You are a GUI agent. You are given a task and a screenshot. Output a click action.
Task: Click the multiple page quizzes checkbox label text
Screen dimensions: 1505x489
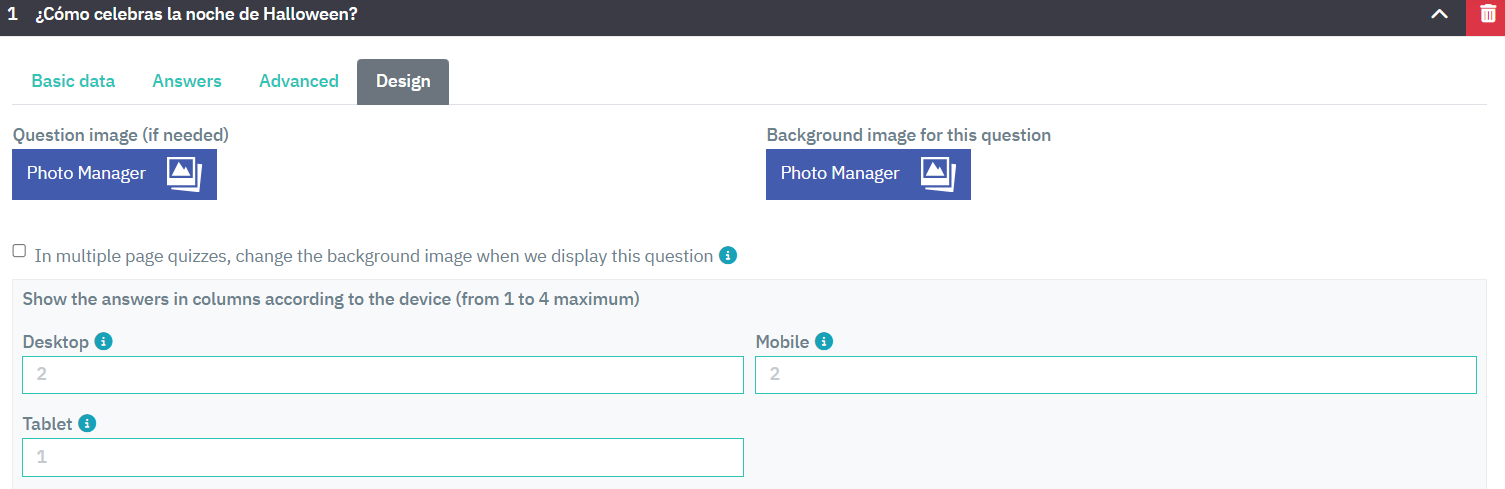(x=374, y=256)
